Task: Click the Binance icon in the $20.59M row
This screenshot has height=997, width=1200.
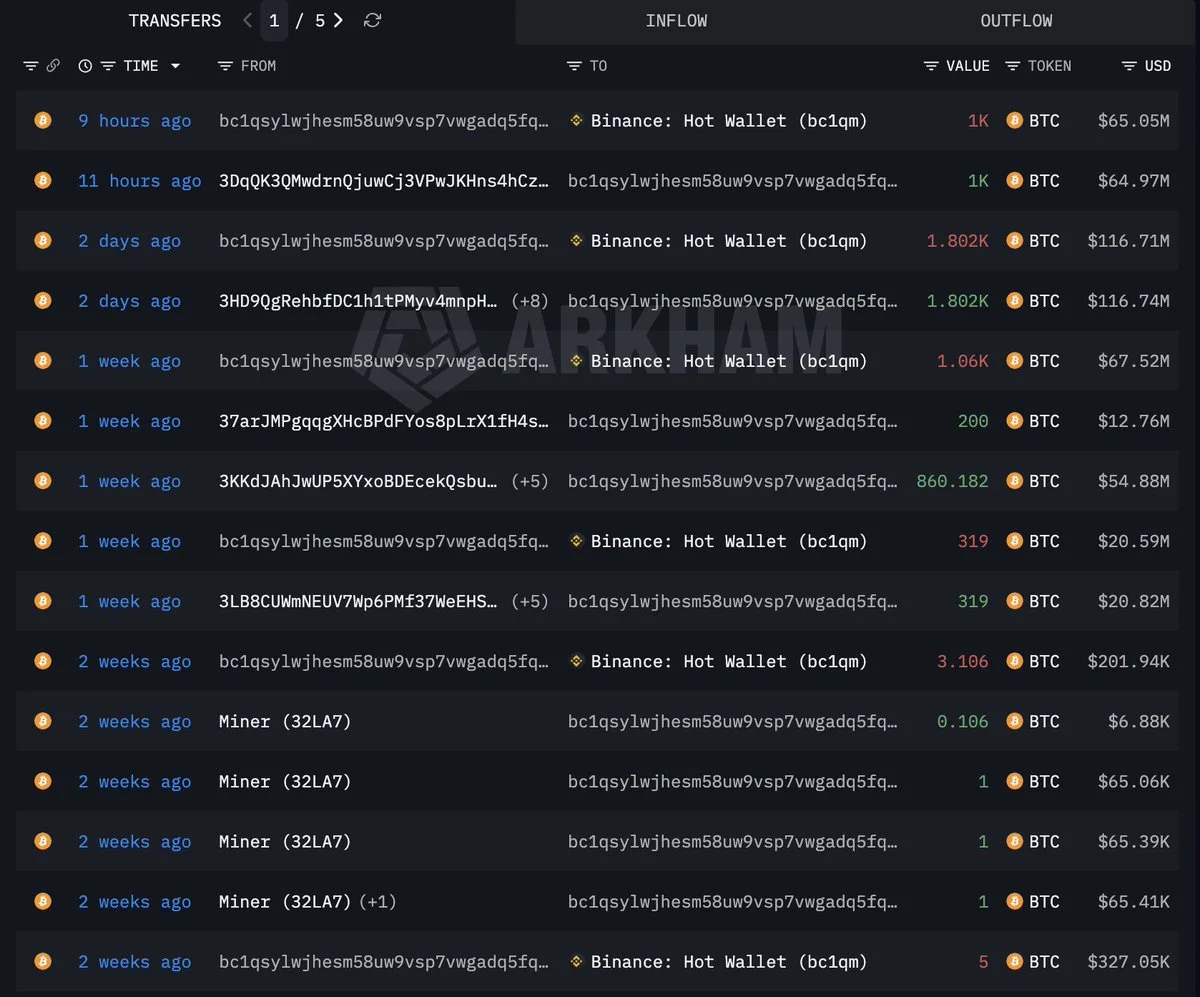Action: point(576,541)
